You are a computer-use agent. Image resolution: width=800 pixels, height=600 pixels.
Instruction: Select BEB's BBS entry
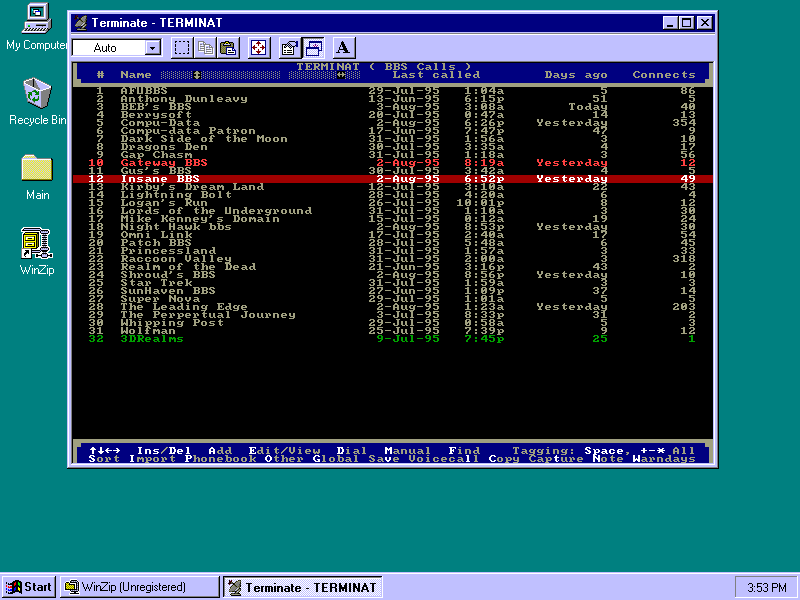(393, 107)
